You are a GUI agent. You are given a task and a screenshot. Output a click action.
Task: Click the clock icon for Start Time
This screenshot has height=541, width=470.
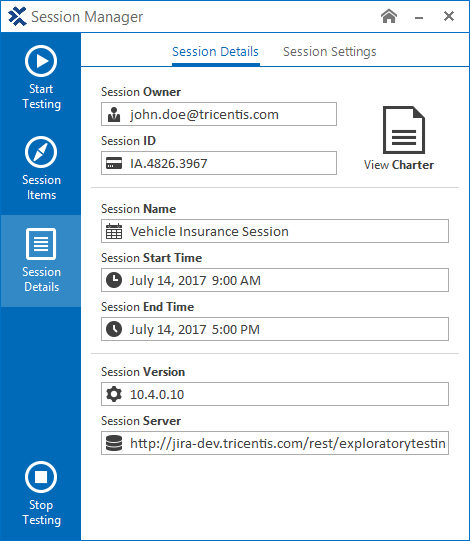pyautogui.click(x=114, y=280)
